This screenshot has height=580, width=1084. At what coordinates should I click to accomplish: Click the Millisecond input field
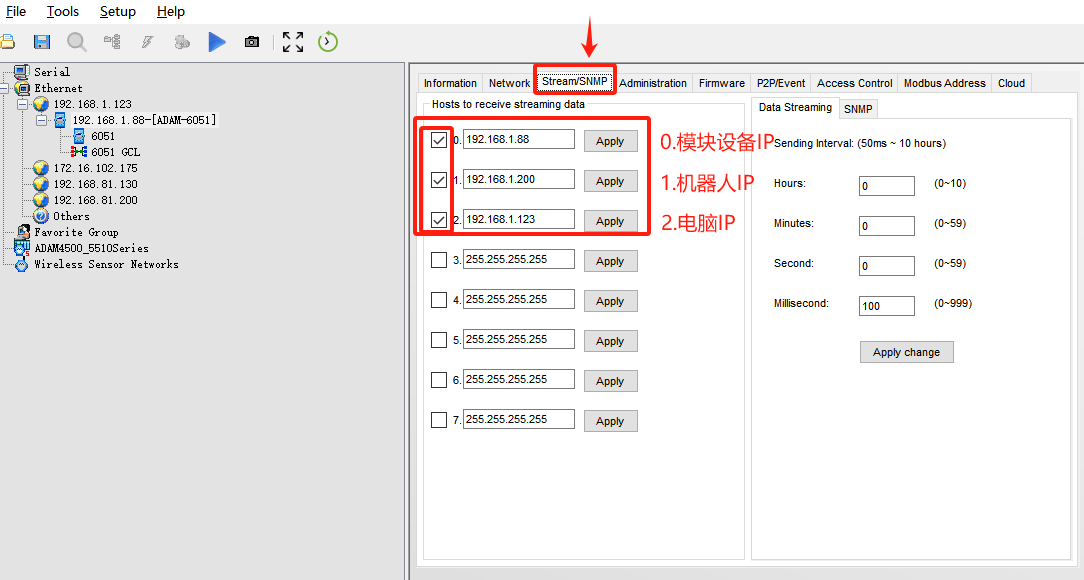pyautogui.click(x=886, y=305)
